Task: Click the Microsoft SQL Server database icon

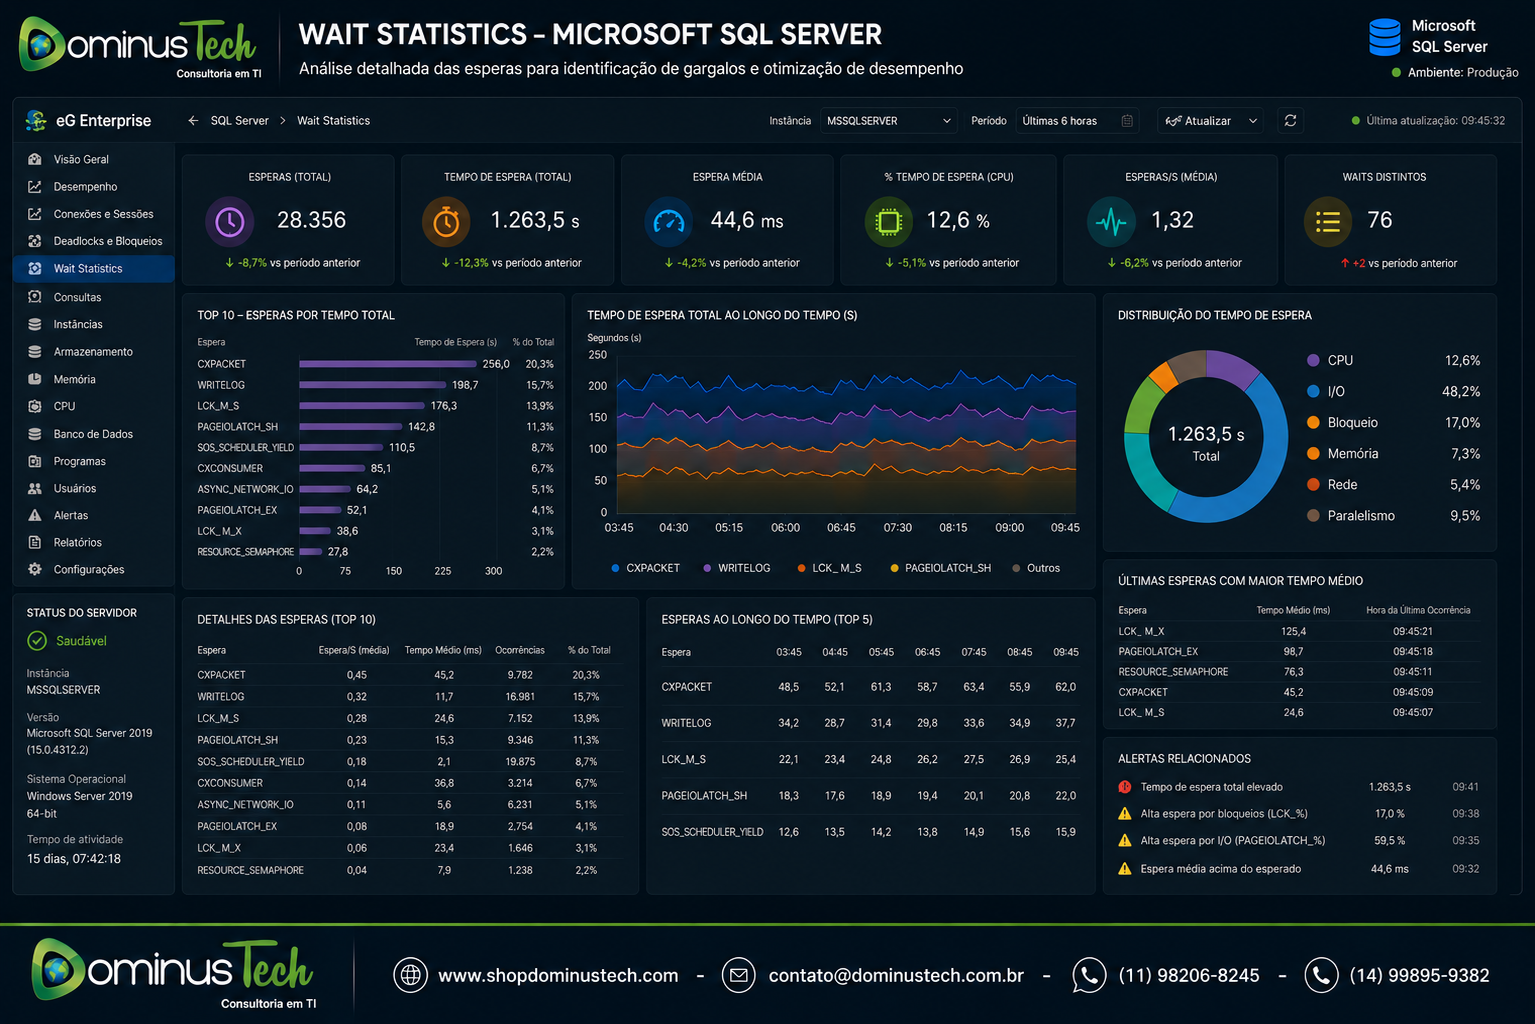Action: point(1385,37)
